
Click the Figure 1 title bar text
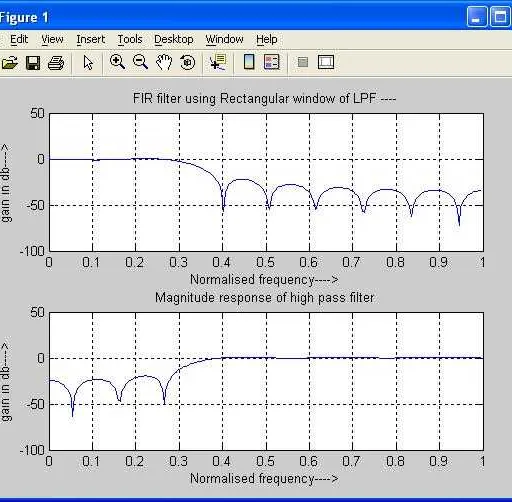pyautogui.click(x=24, y=17)
